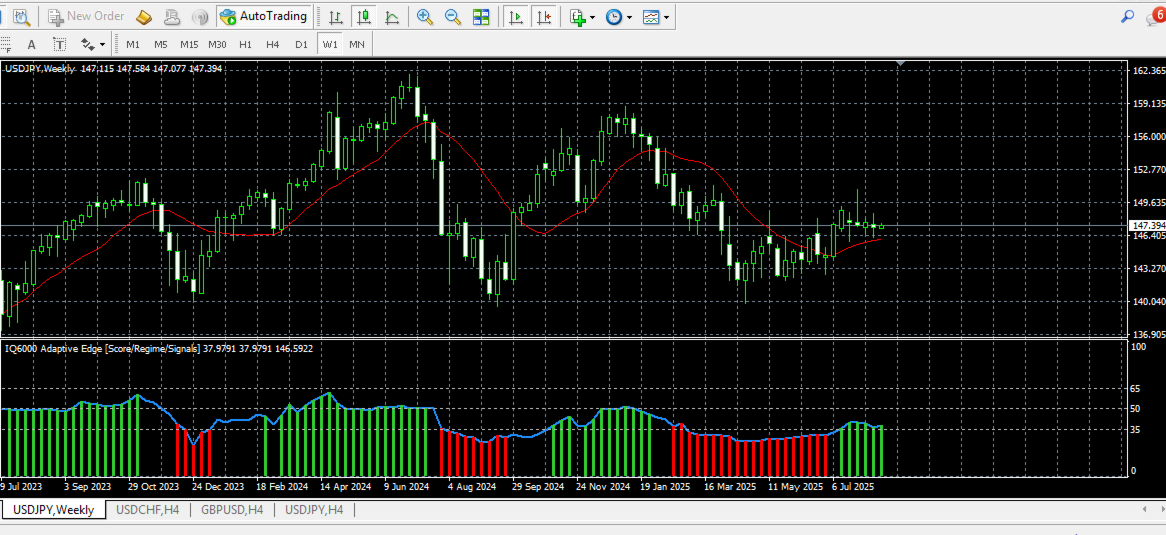The height and width of the screenshot is (535, 1166).
Task: Switch to M5 timeframe
Action: pos(161,45)
